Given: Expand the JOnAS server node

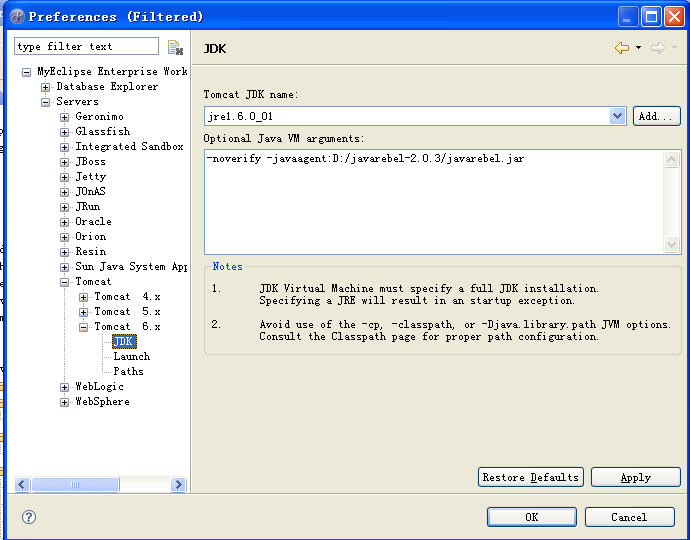Looking at the screenshot, I should [64, 192].
